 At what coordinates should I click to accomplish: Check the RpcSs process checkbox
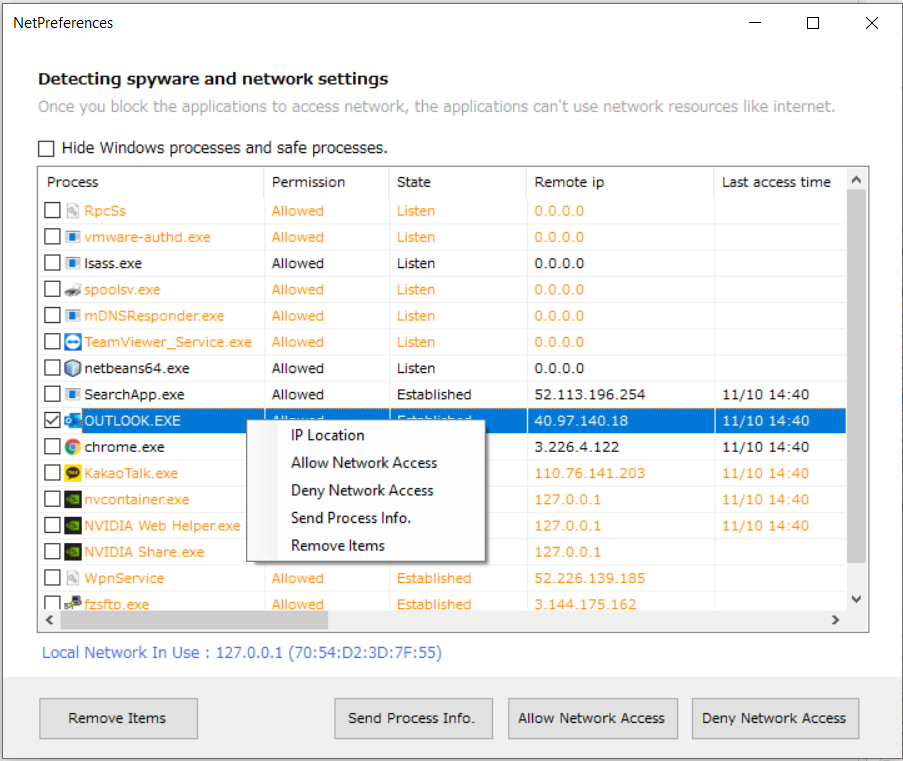pyautogui.click(x=52, y=210)
